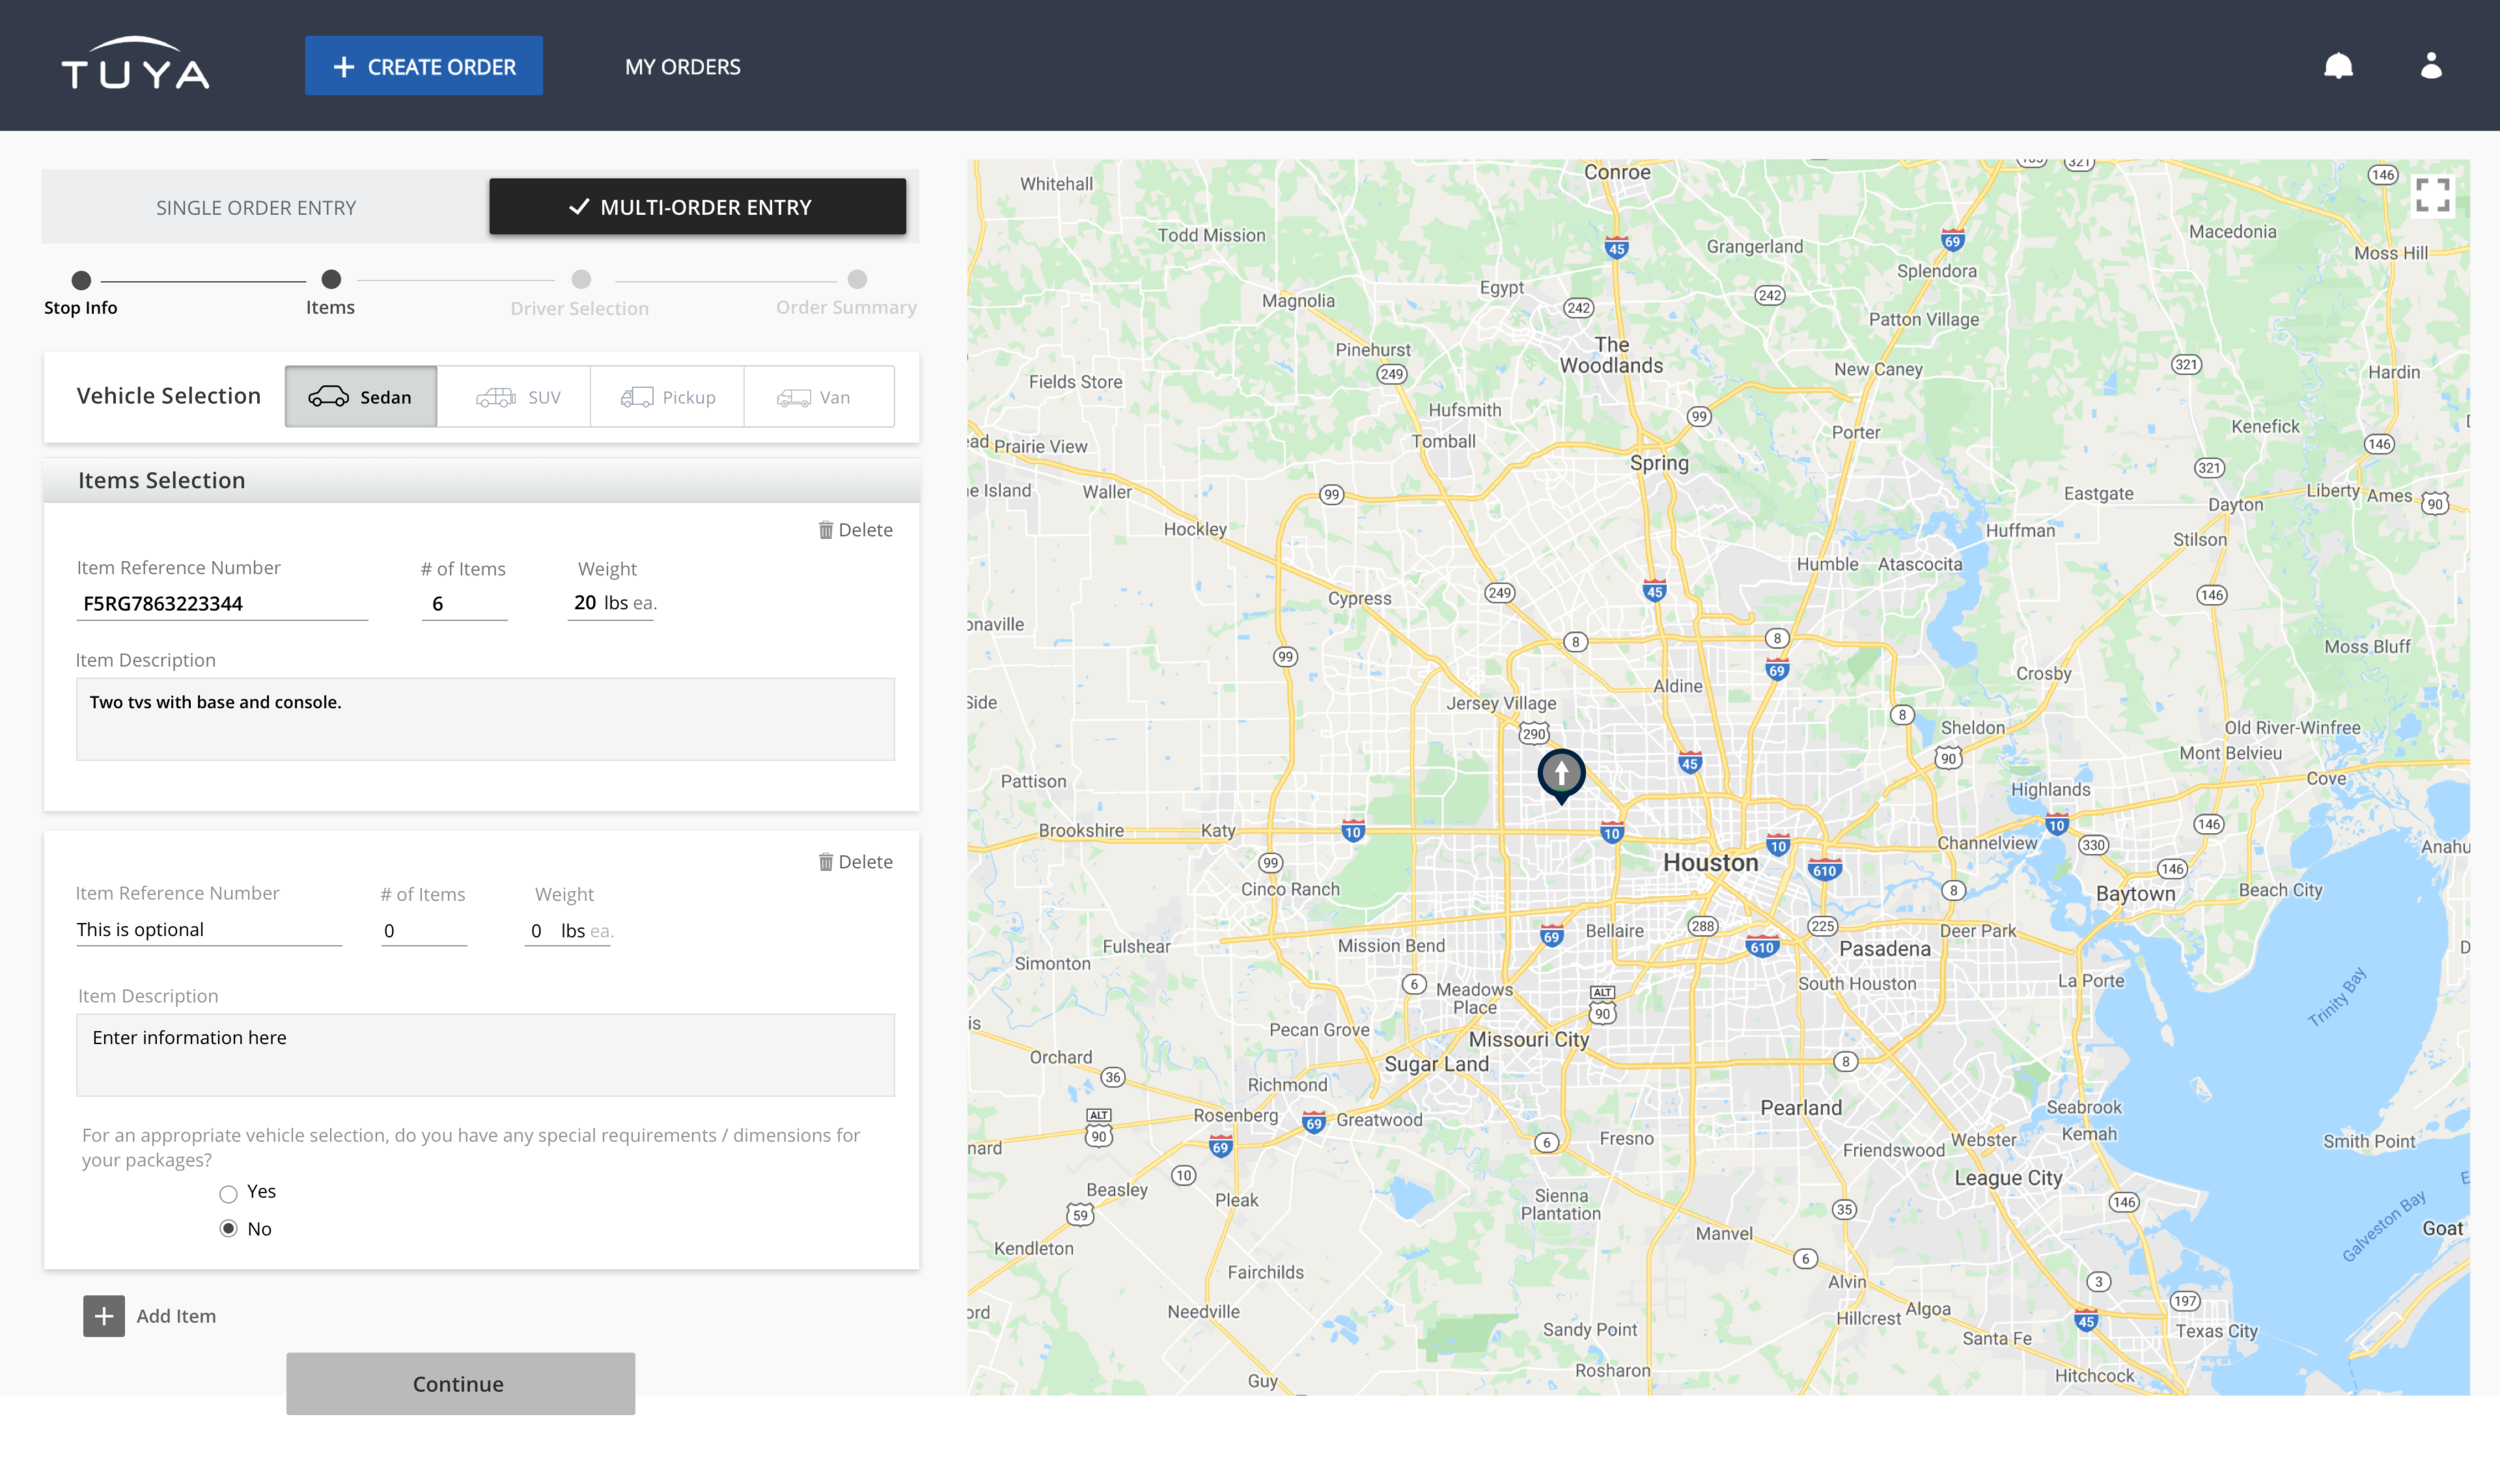The image size is (2500, 1475).
Task: Click the Houston label on the map
Action: 1710,862
